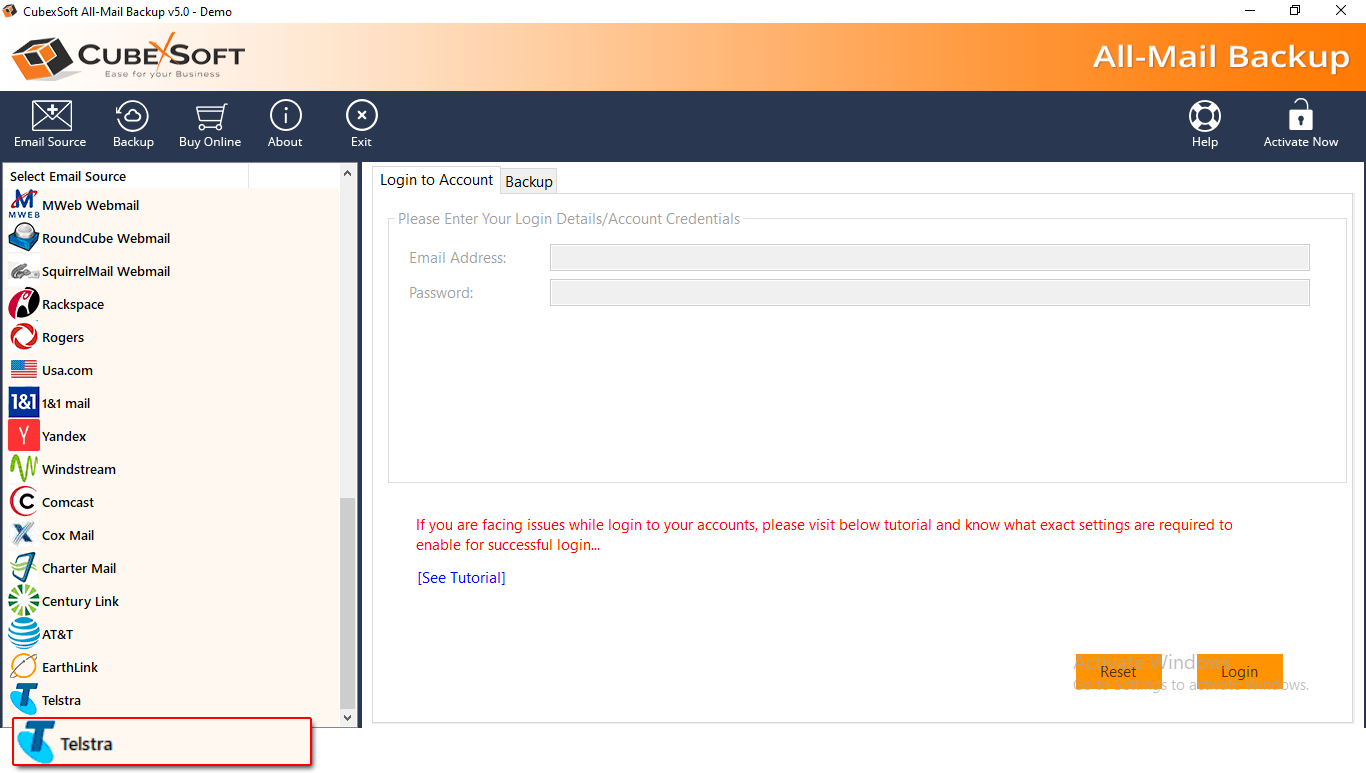Select RoundCube Webmail source
The image size is (1366, 773).
click(105, 238)
